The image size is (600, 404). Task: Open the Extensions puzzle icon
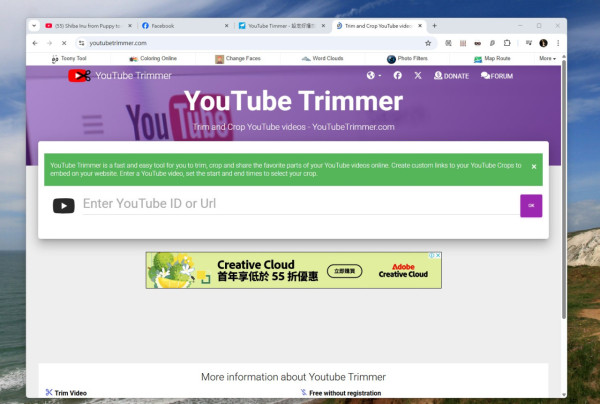pos(507,43)
